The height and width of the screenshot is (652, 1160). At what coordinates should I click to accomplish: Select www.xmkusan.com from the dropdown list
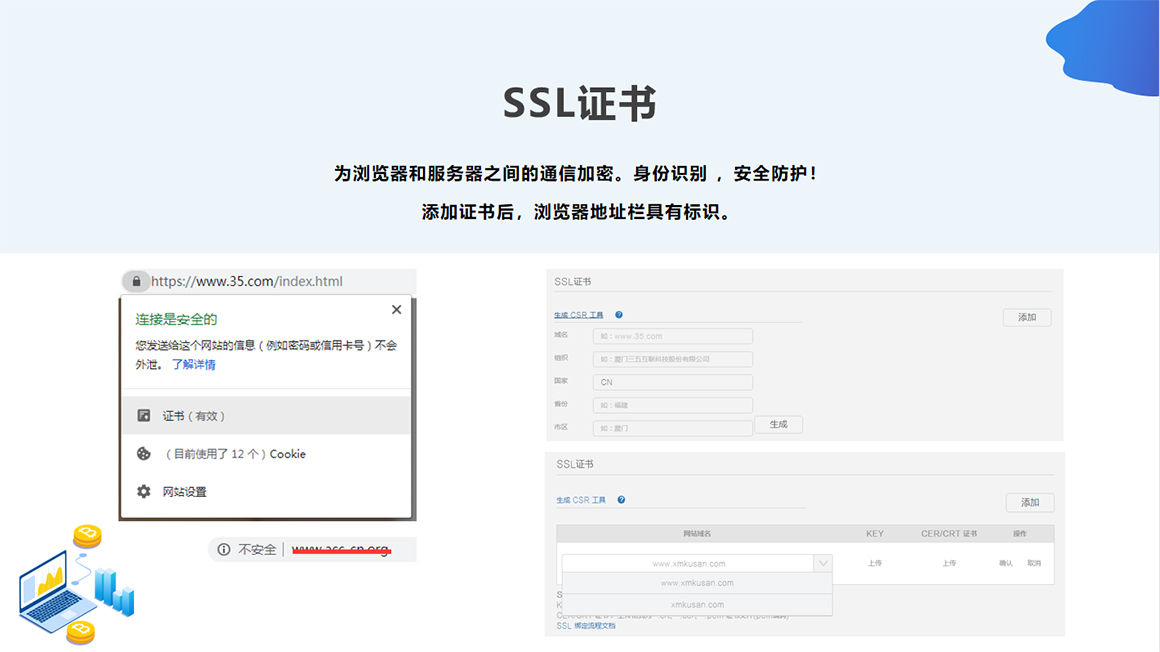(697, 583)
